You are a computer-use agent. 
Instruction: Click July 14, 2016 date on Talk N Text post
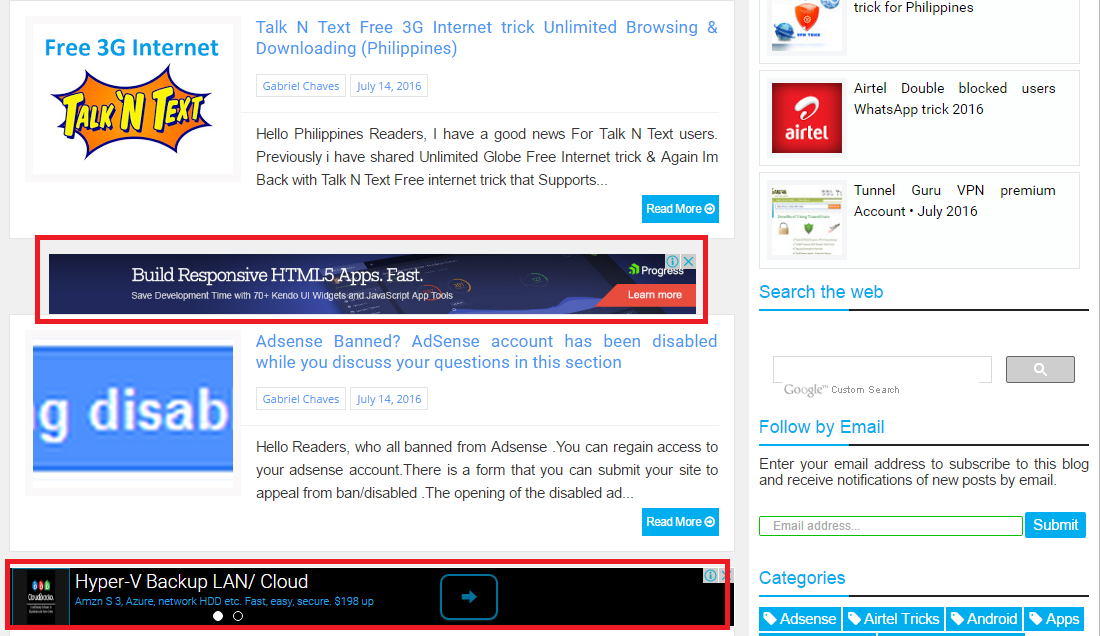click(389, 86)
